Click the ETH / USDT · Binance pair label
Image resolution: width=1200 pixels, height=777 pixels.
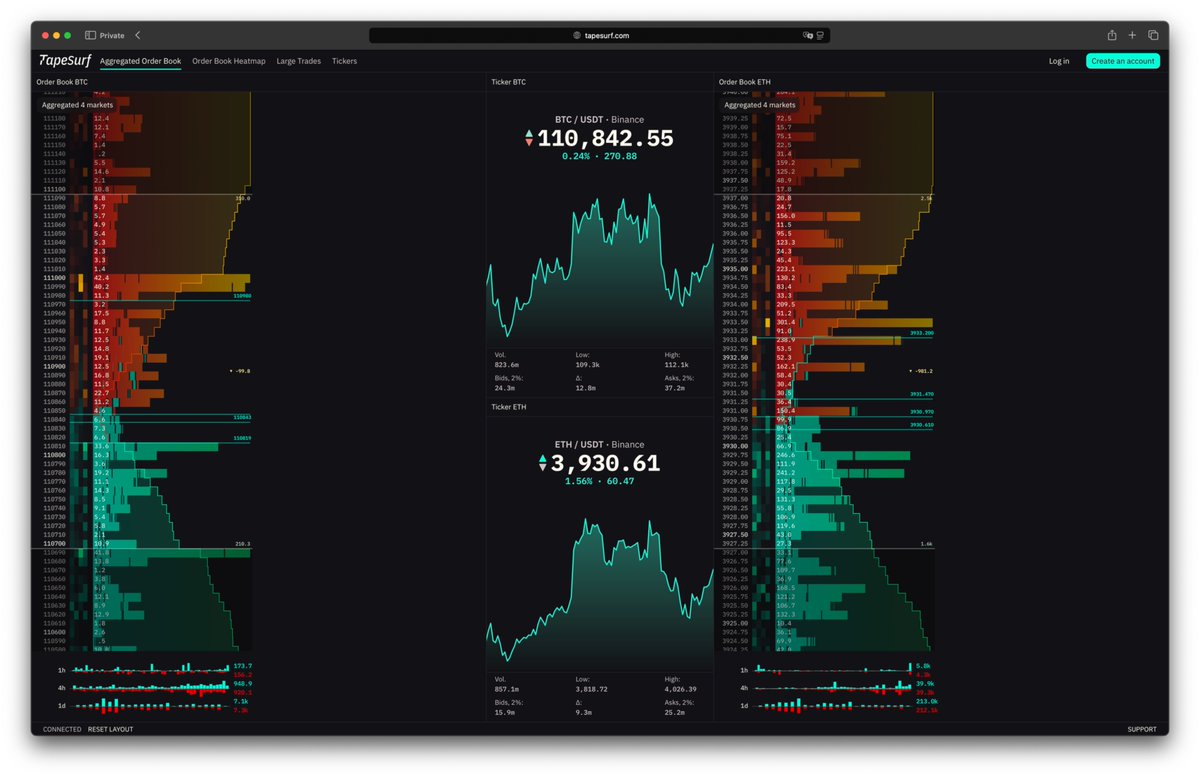(x=600, y=444)
